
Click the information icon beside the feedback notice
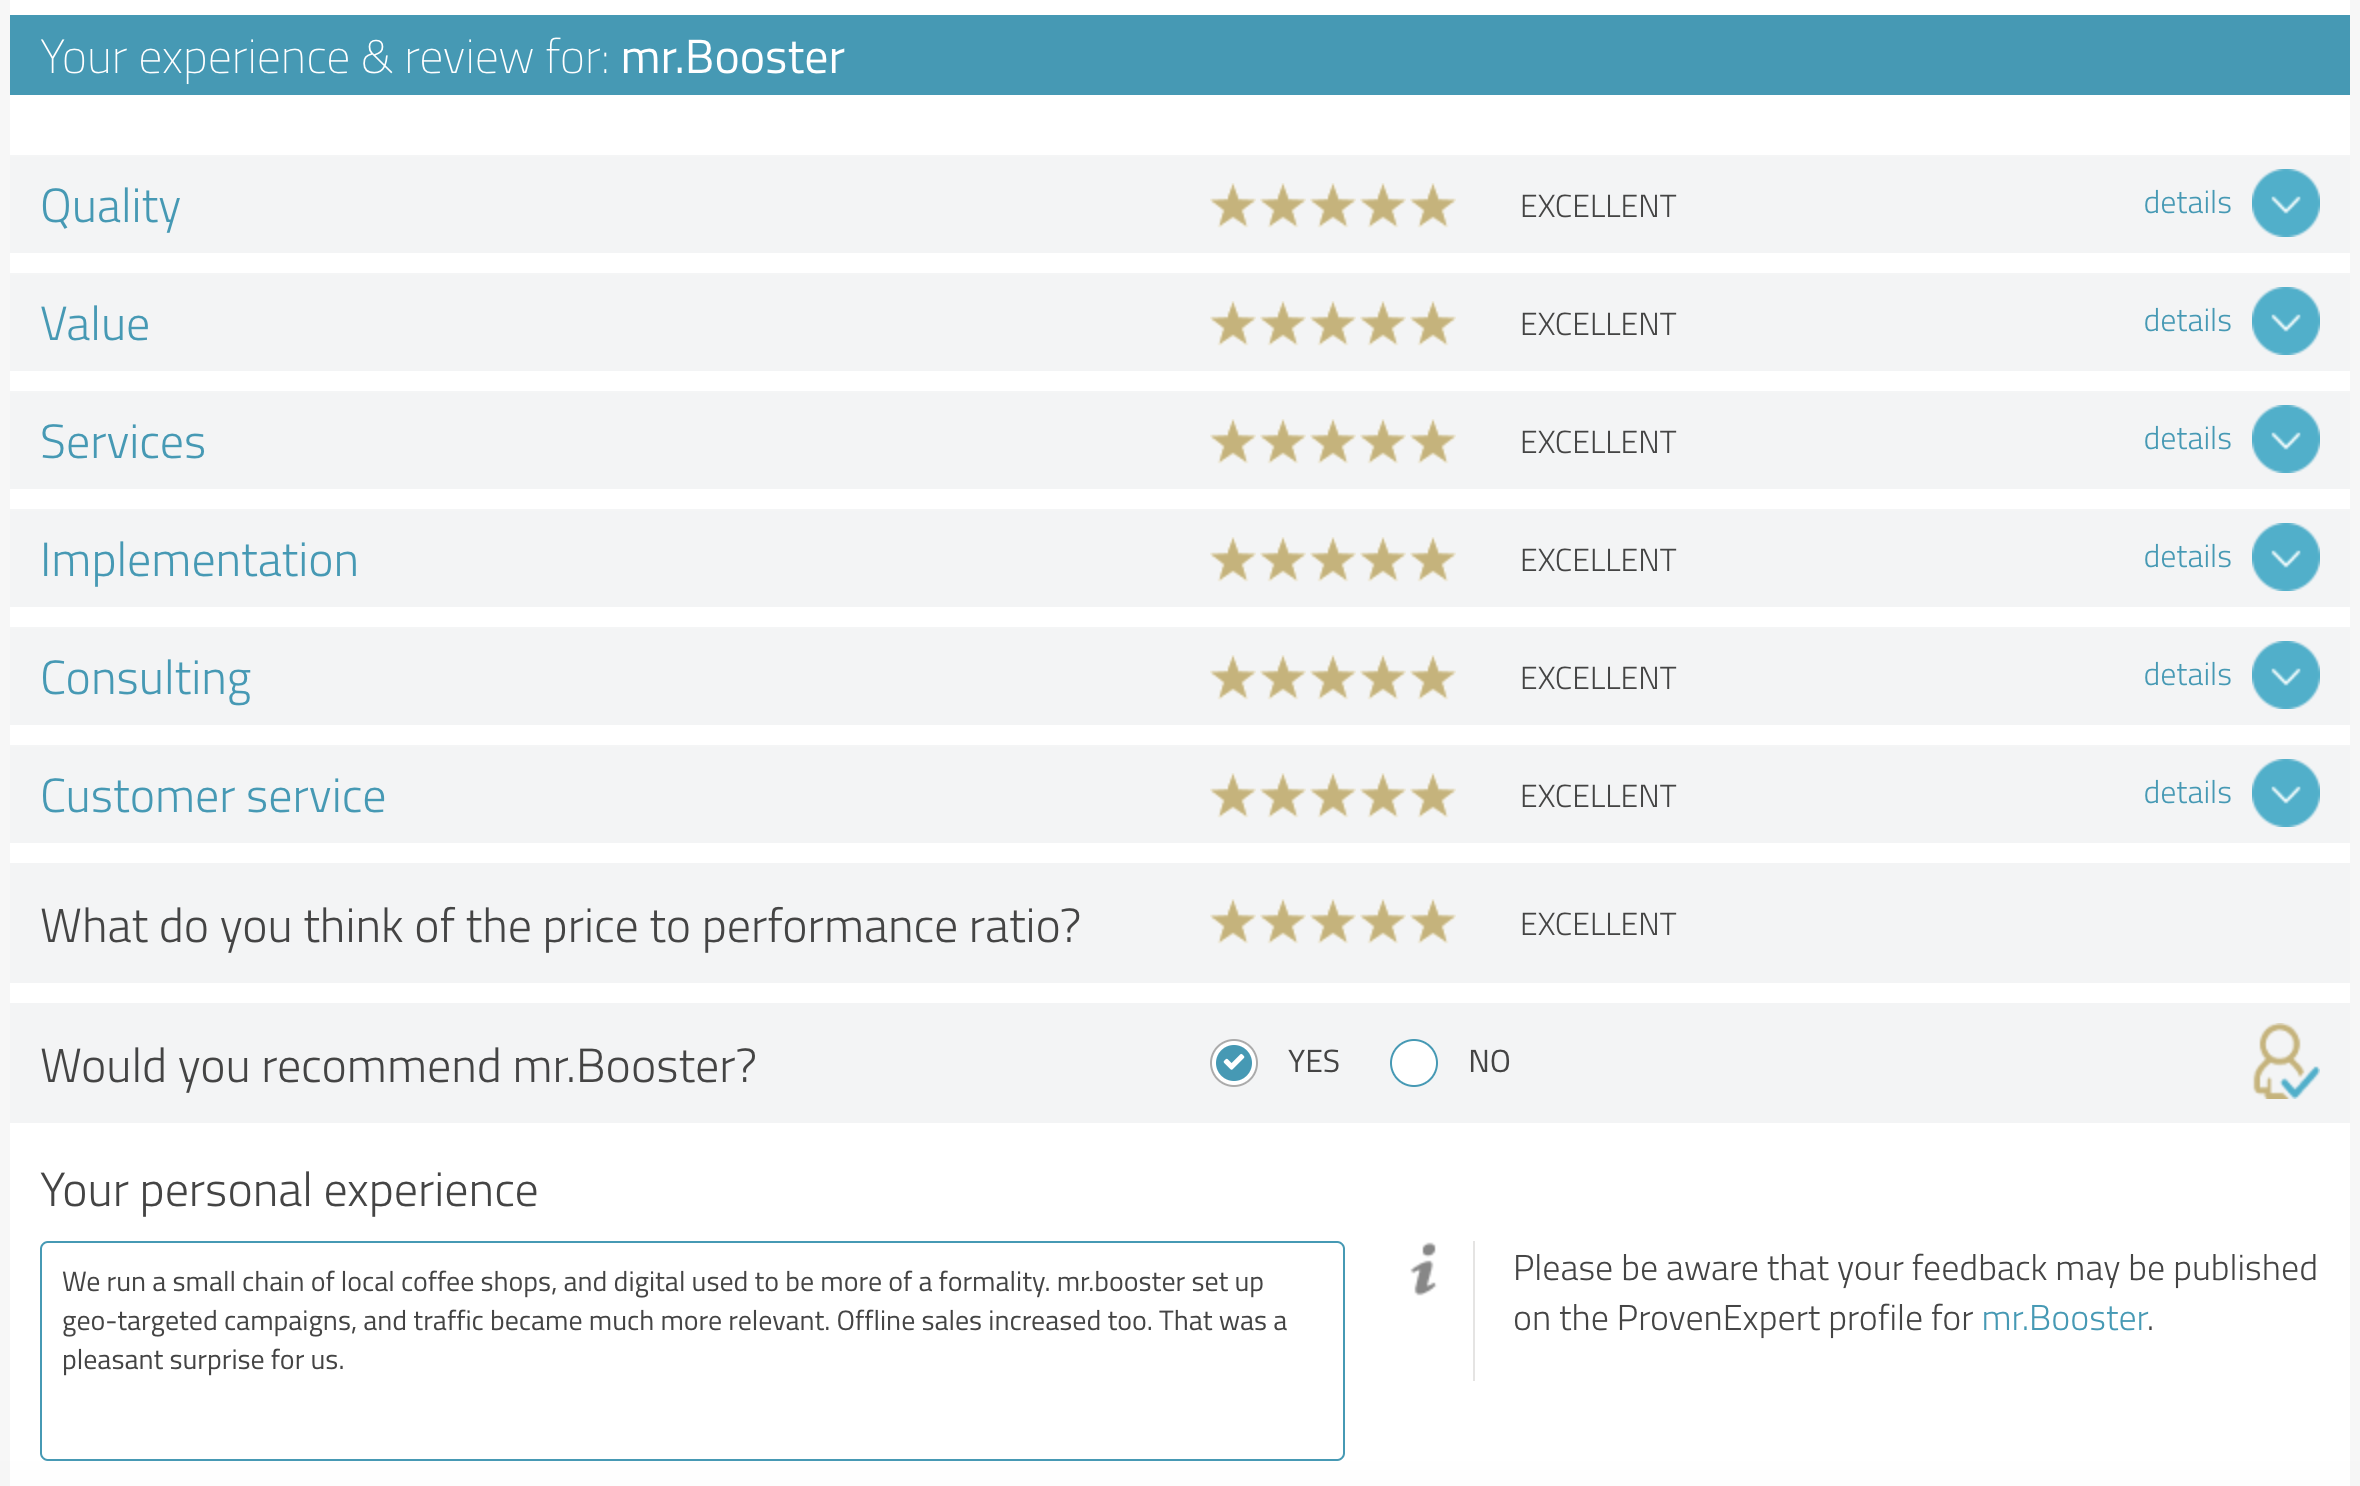[x=1425, y=1268]
